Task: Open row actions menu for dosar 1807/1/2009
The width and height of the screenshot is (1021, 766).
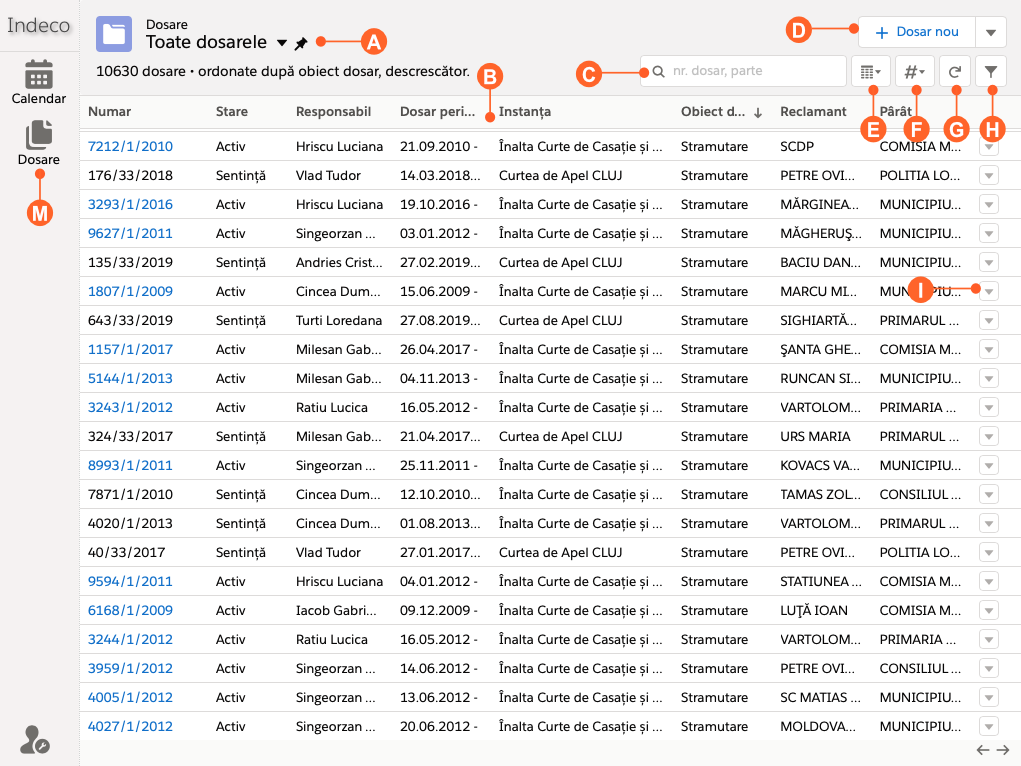Action: (x=989, y=292)
